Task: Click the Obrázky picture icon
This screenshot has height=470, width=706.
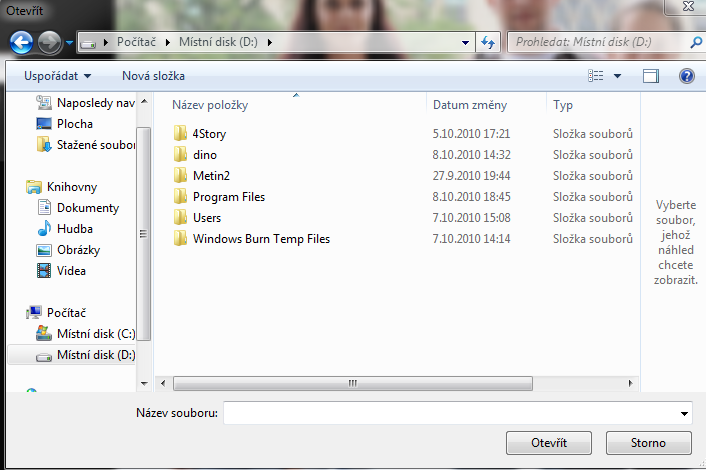Action: [x=44, y=250]
